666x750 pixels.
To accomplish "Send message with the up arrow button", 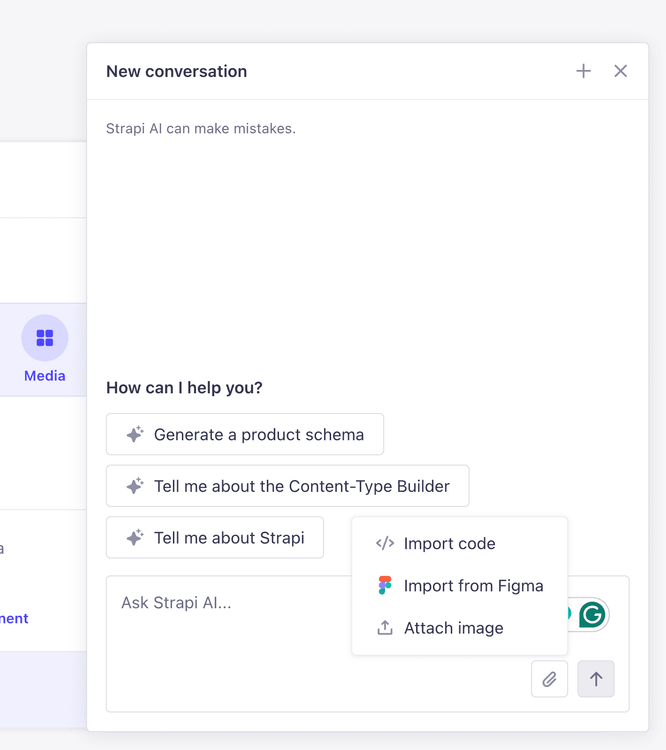I will (596, 679).
